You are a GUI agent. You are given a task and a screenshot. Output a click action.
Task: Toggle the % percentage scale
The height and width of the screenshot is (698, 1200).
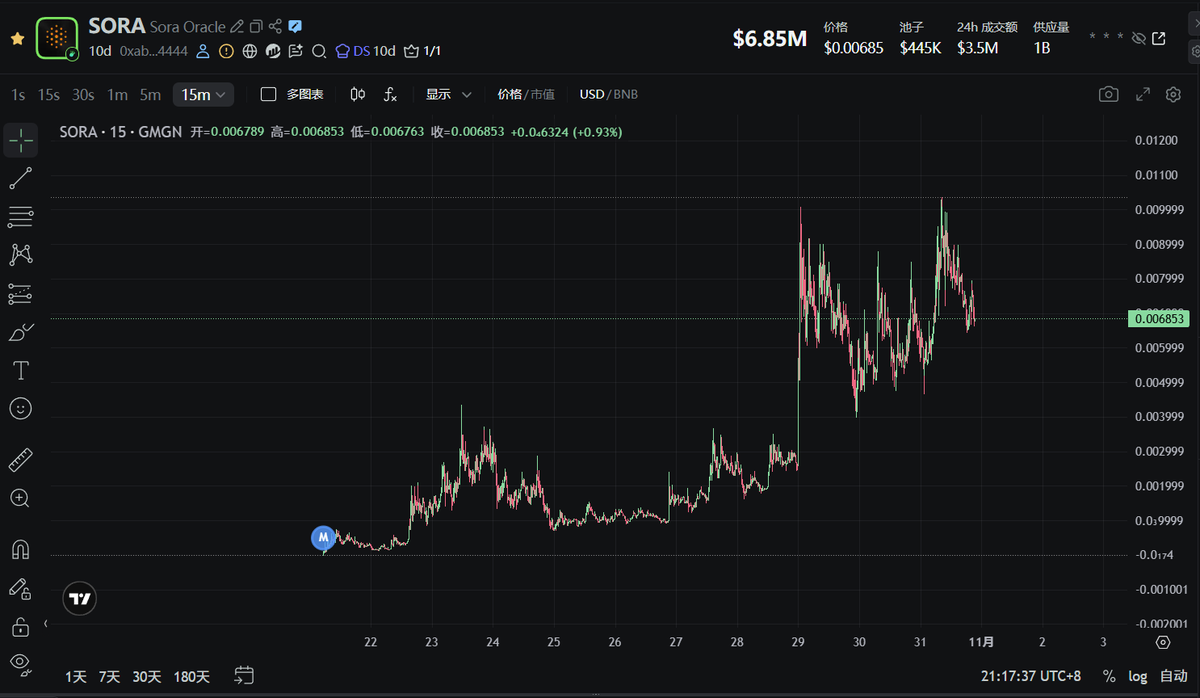[x=1109, y=677]
